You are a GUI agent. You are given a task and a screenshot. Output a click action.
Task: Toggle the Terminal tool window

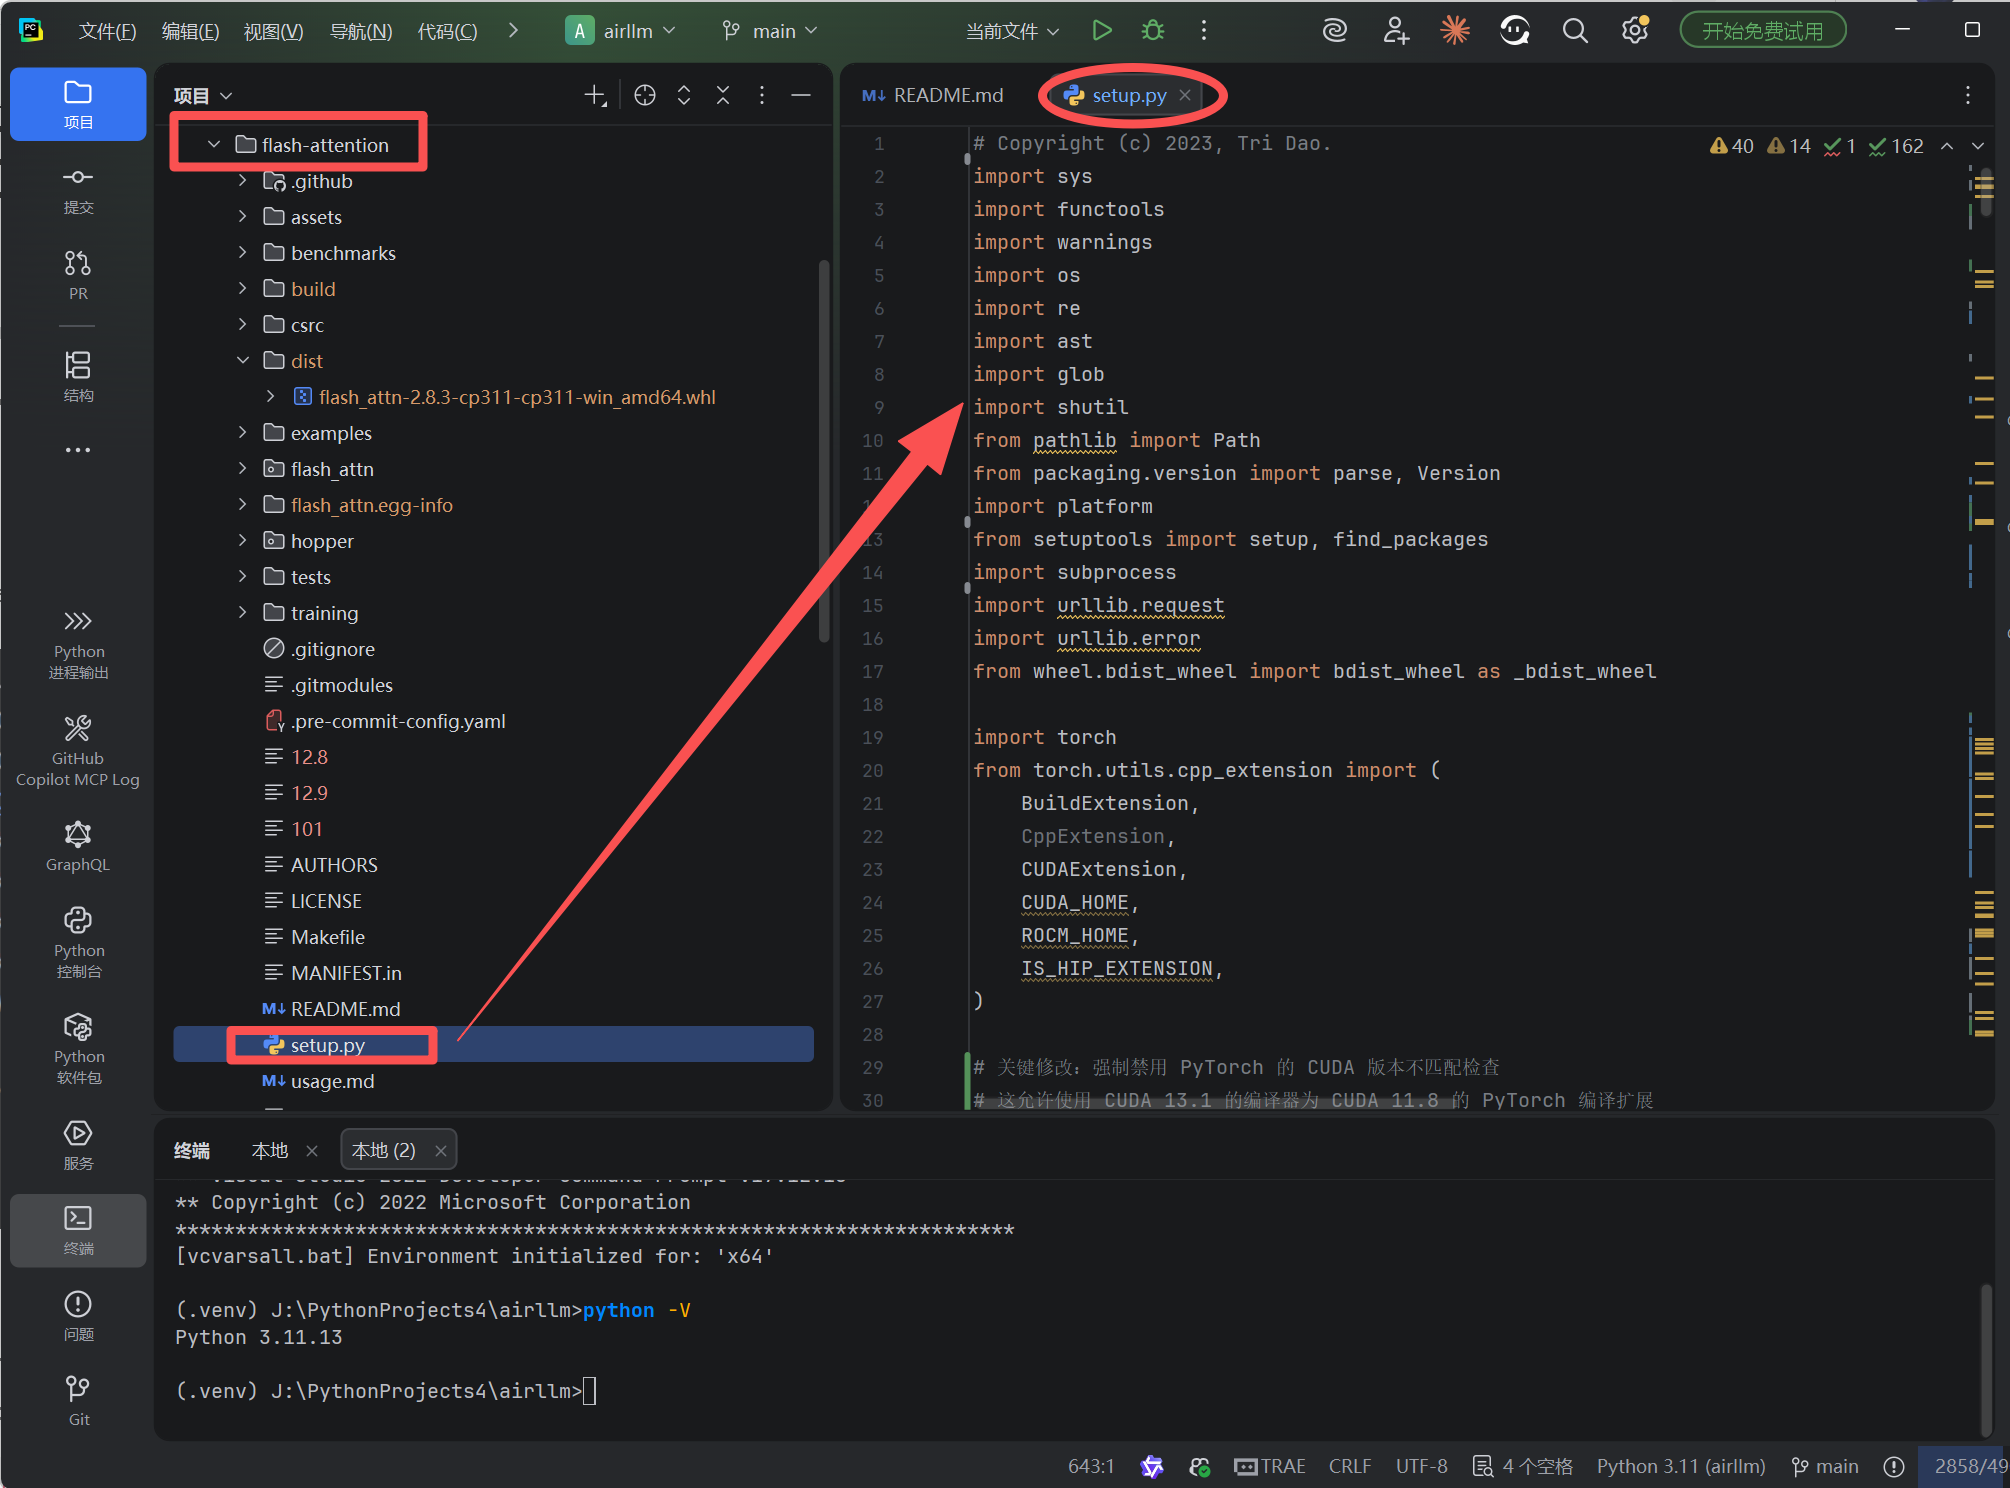tap(78, 1230)
